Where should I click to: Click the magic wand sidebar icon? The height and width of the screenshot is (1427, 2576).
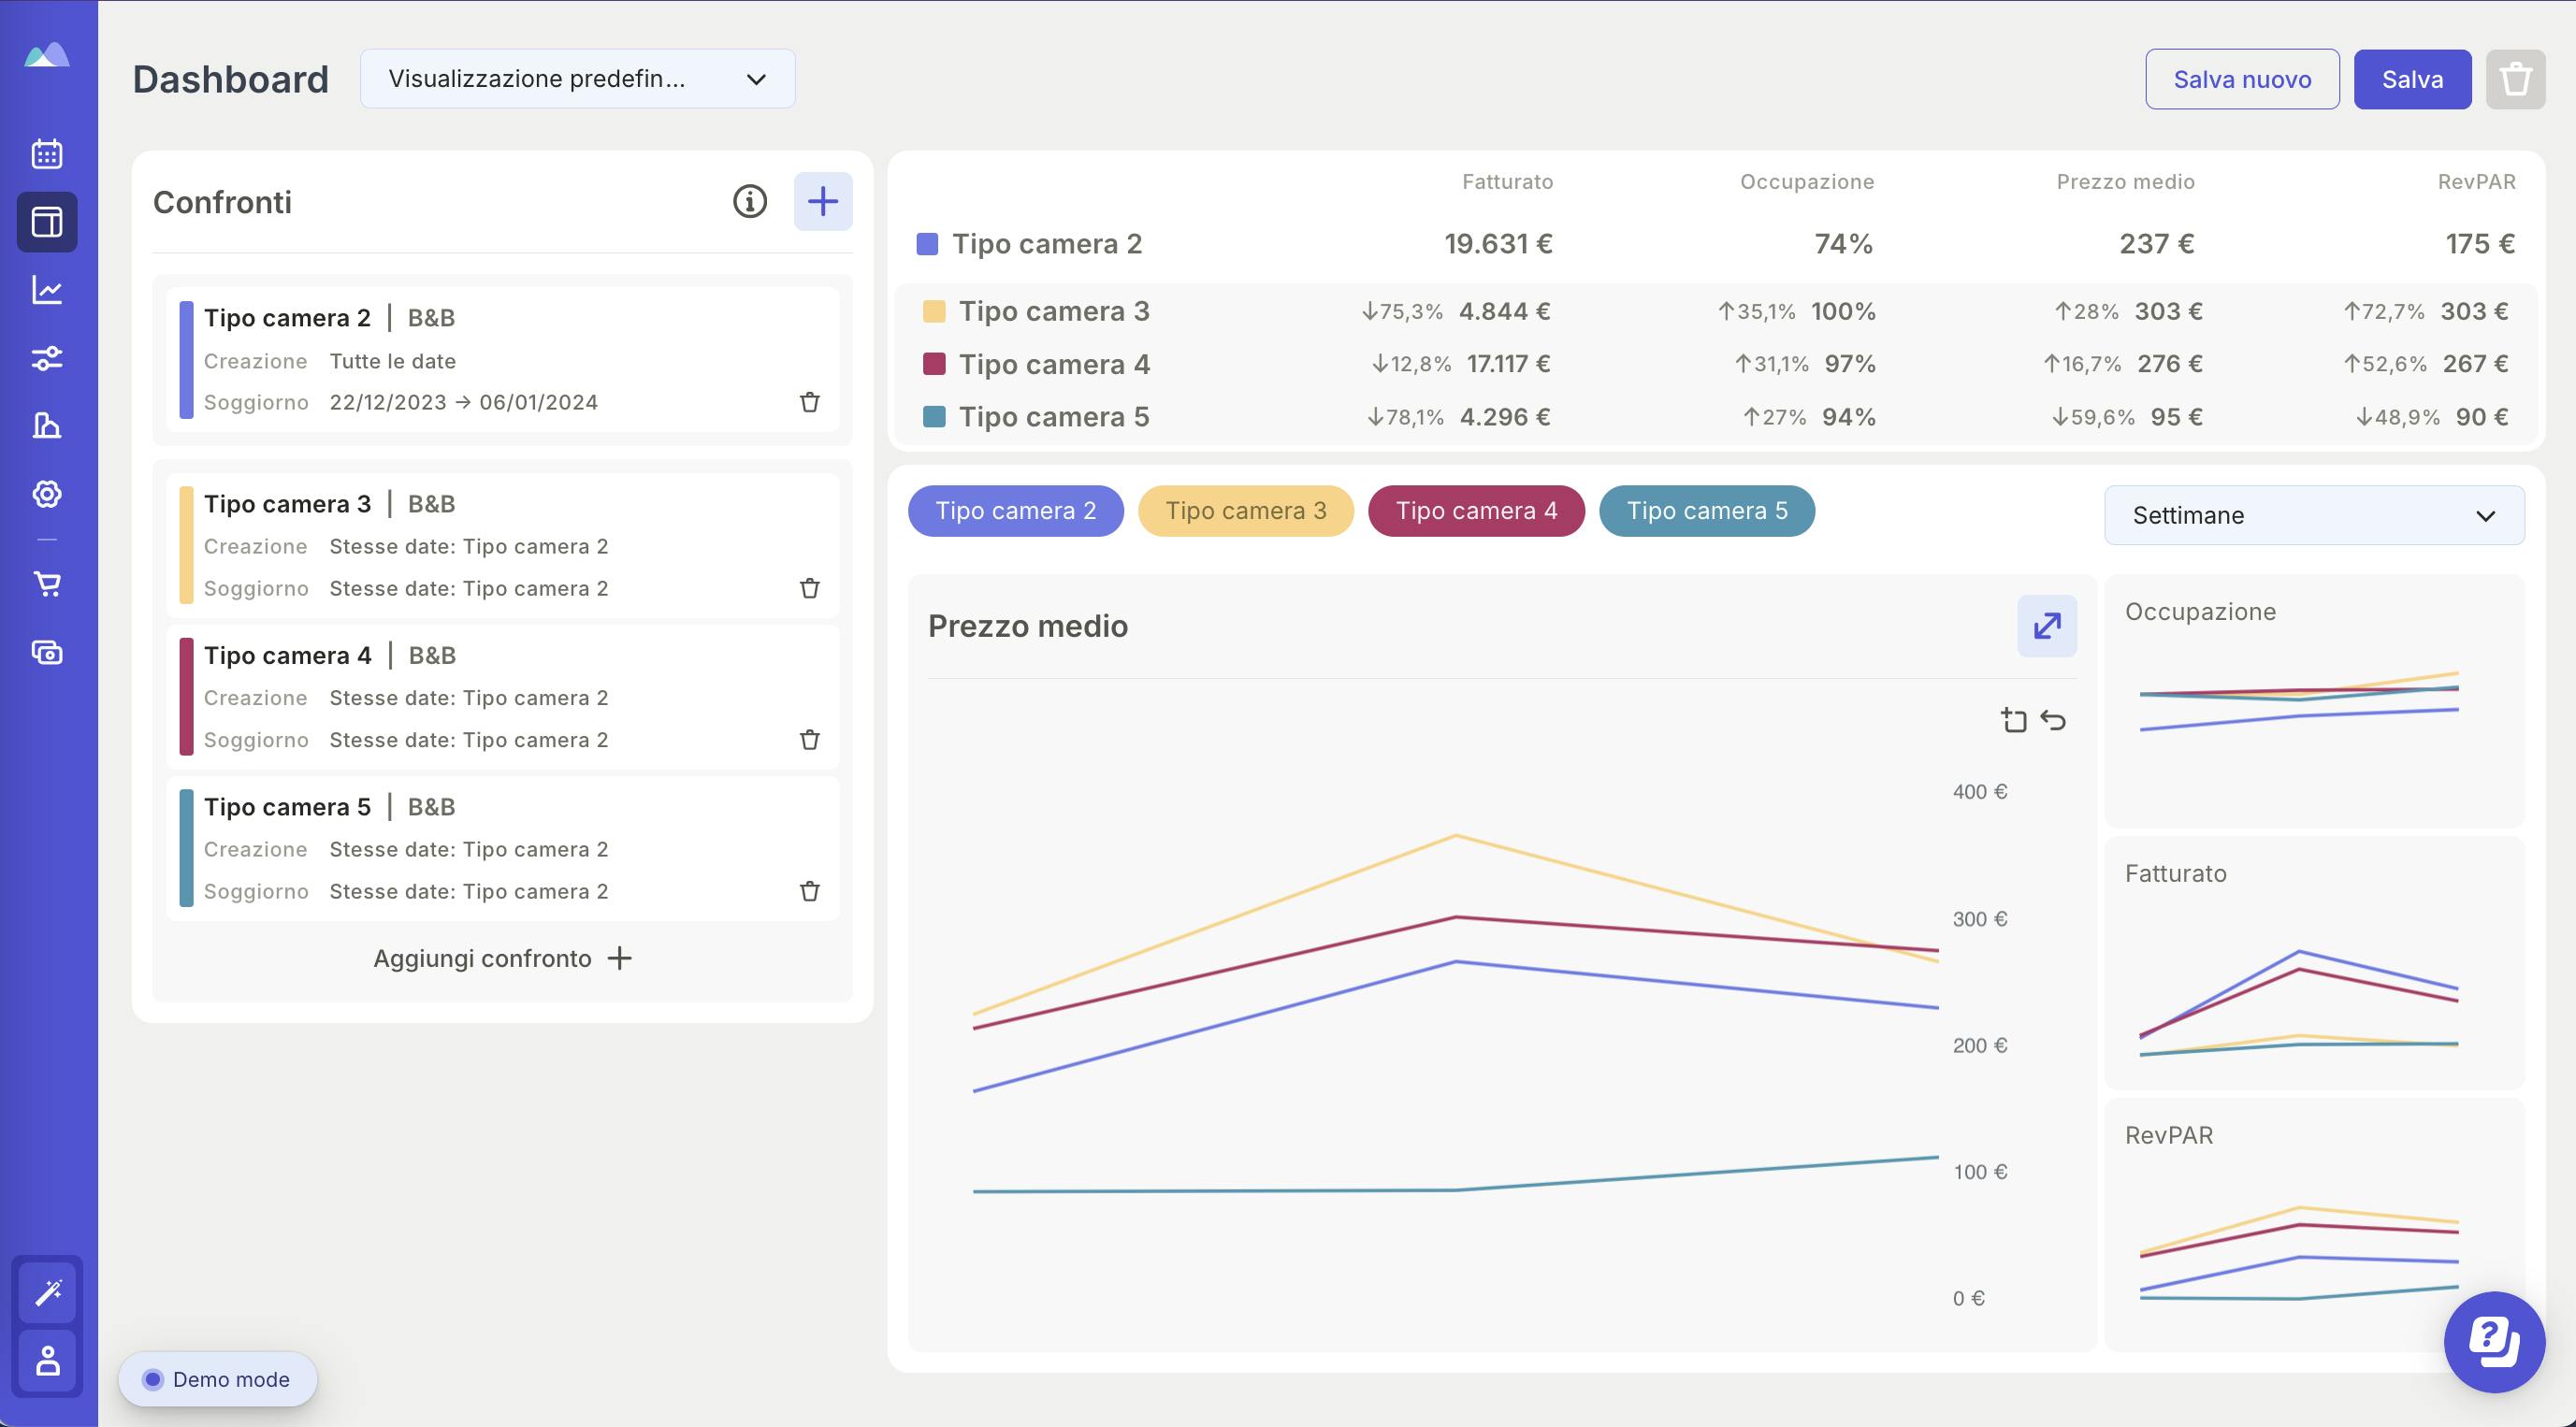[48, 1292]
